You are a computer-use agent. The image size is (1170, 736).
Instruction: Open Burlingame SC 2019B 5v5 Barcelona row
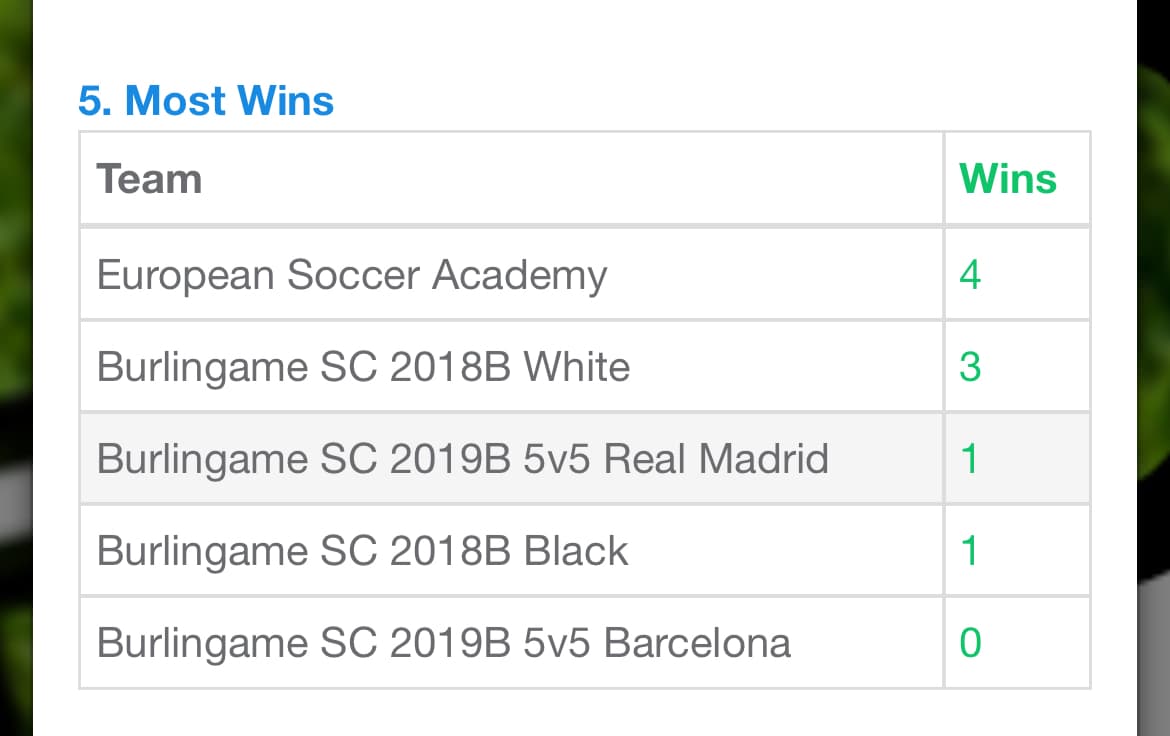pos(443,643)
